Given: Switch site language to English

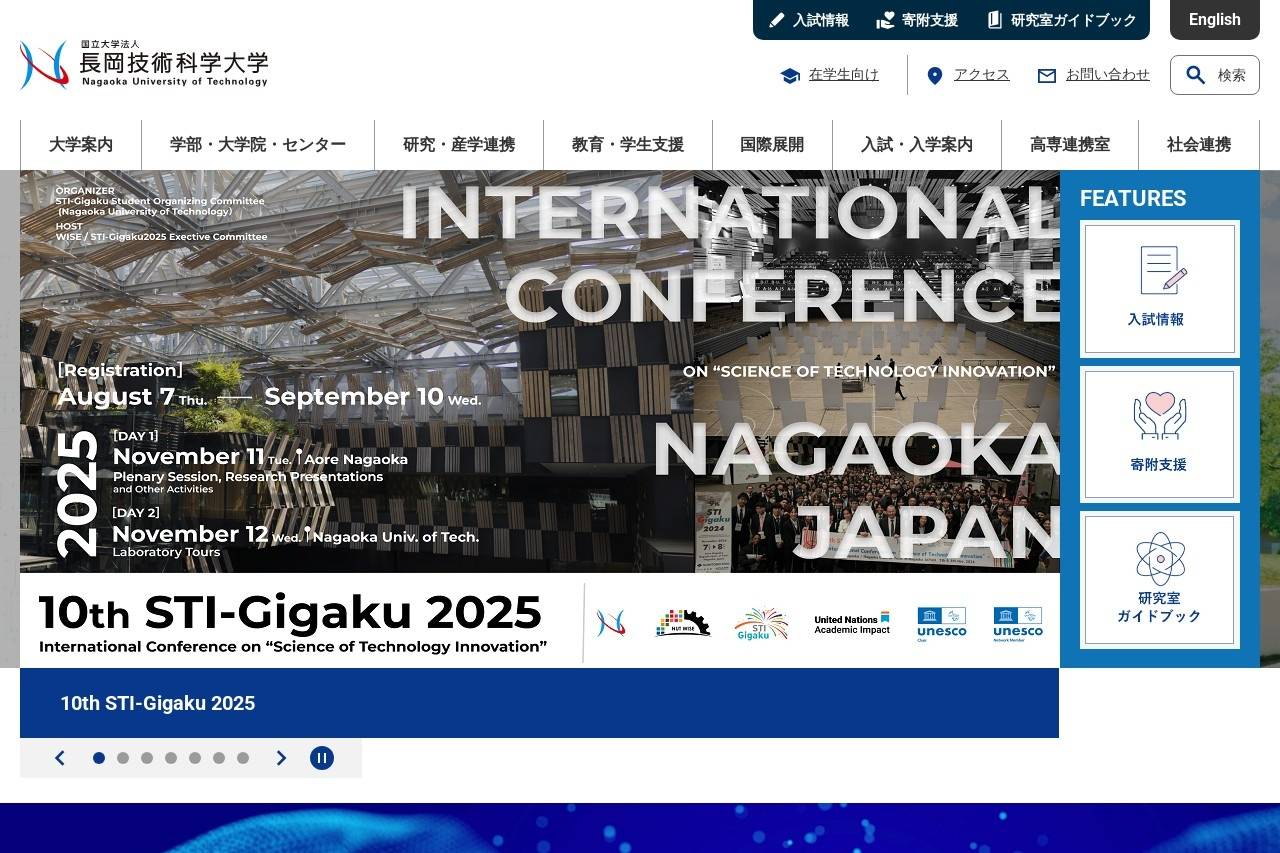Looking at the screenshot, I should [x=1215, y=20].
